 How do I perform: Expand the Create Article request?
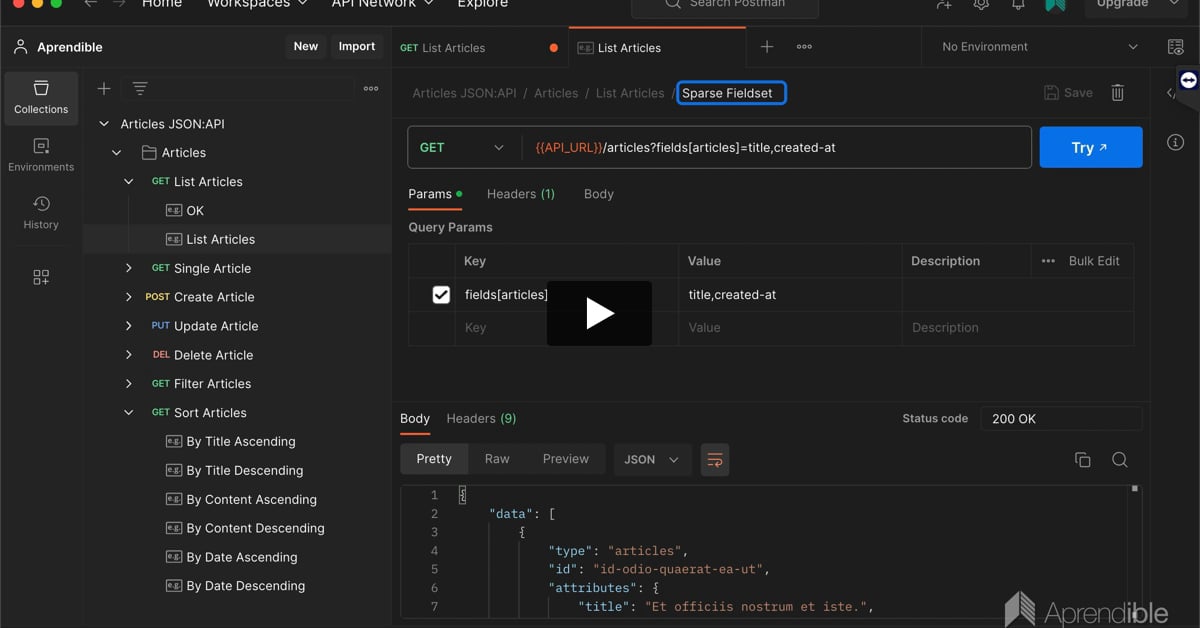pyautogui.click(x=129, y=297)
